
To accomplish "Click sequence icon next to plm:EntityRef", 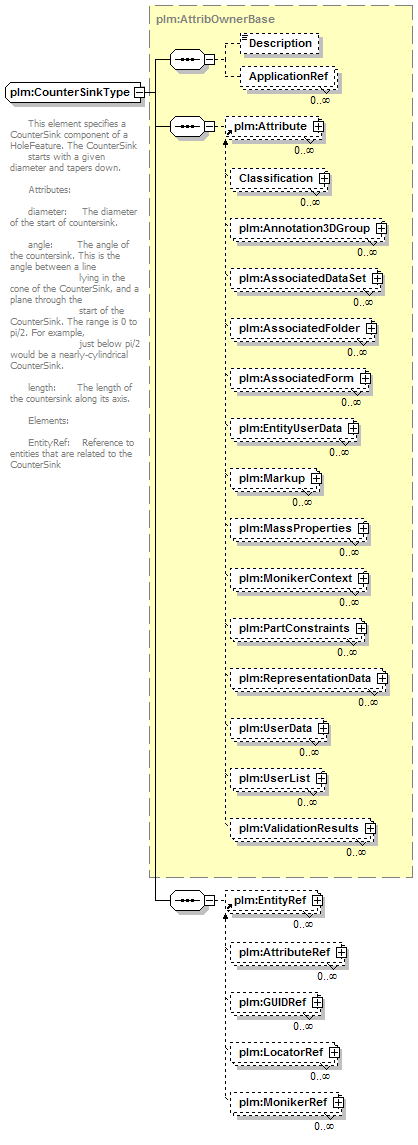I will [189, 900].
